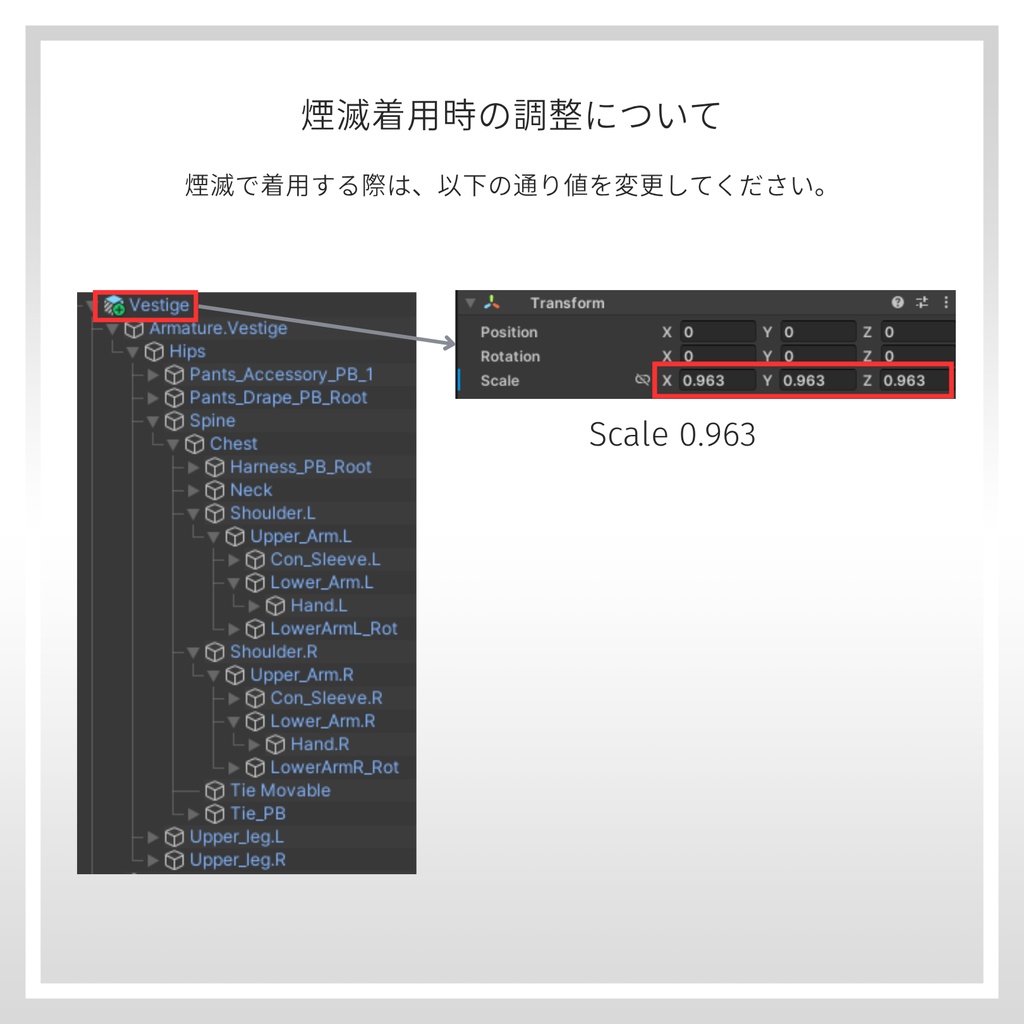Toggle the Scale constrained proportions link

pyautogui.click(x=643, y=380)
